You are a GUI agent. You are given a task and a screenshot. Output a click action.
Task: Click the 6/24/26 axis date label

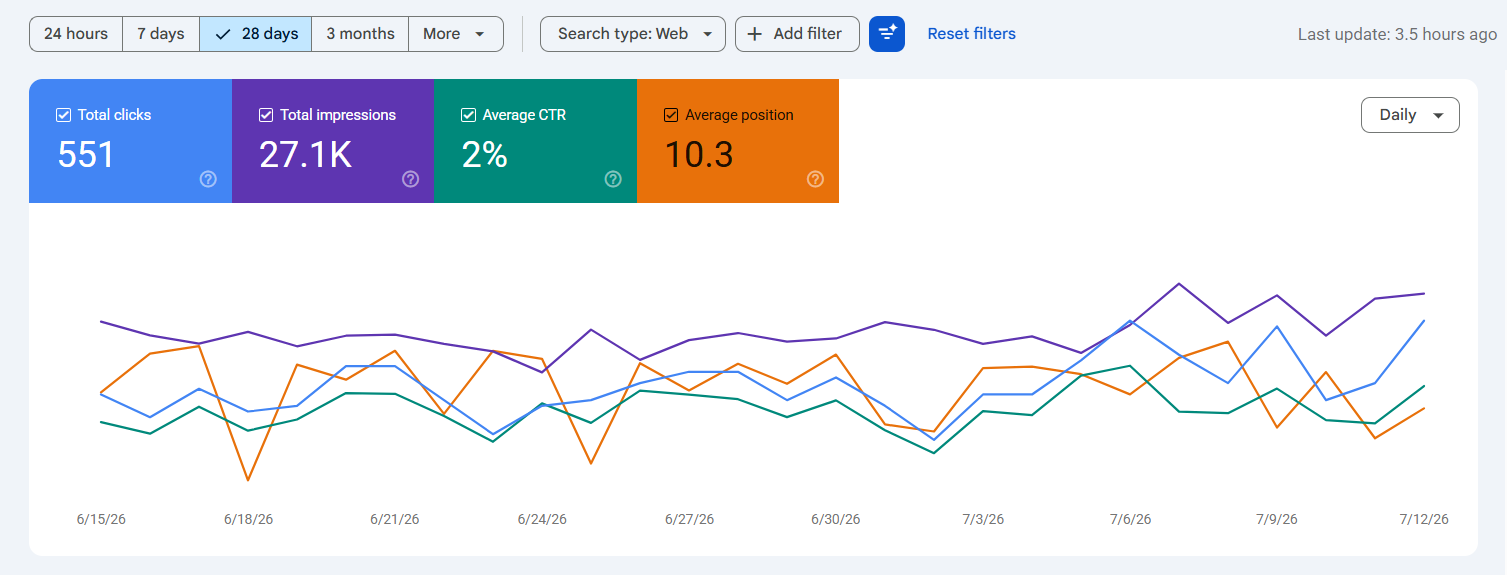[x=542, y=520]
